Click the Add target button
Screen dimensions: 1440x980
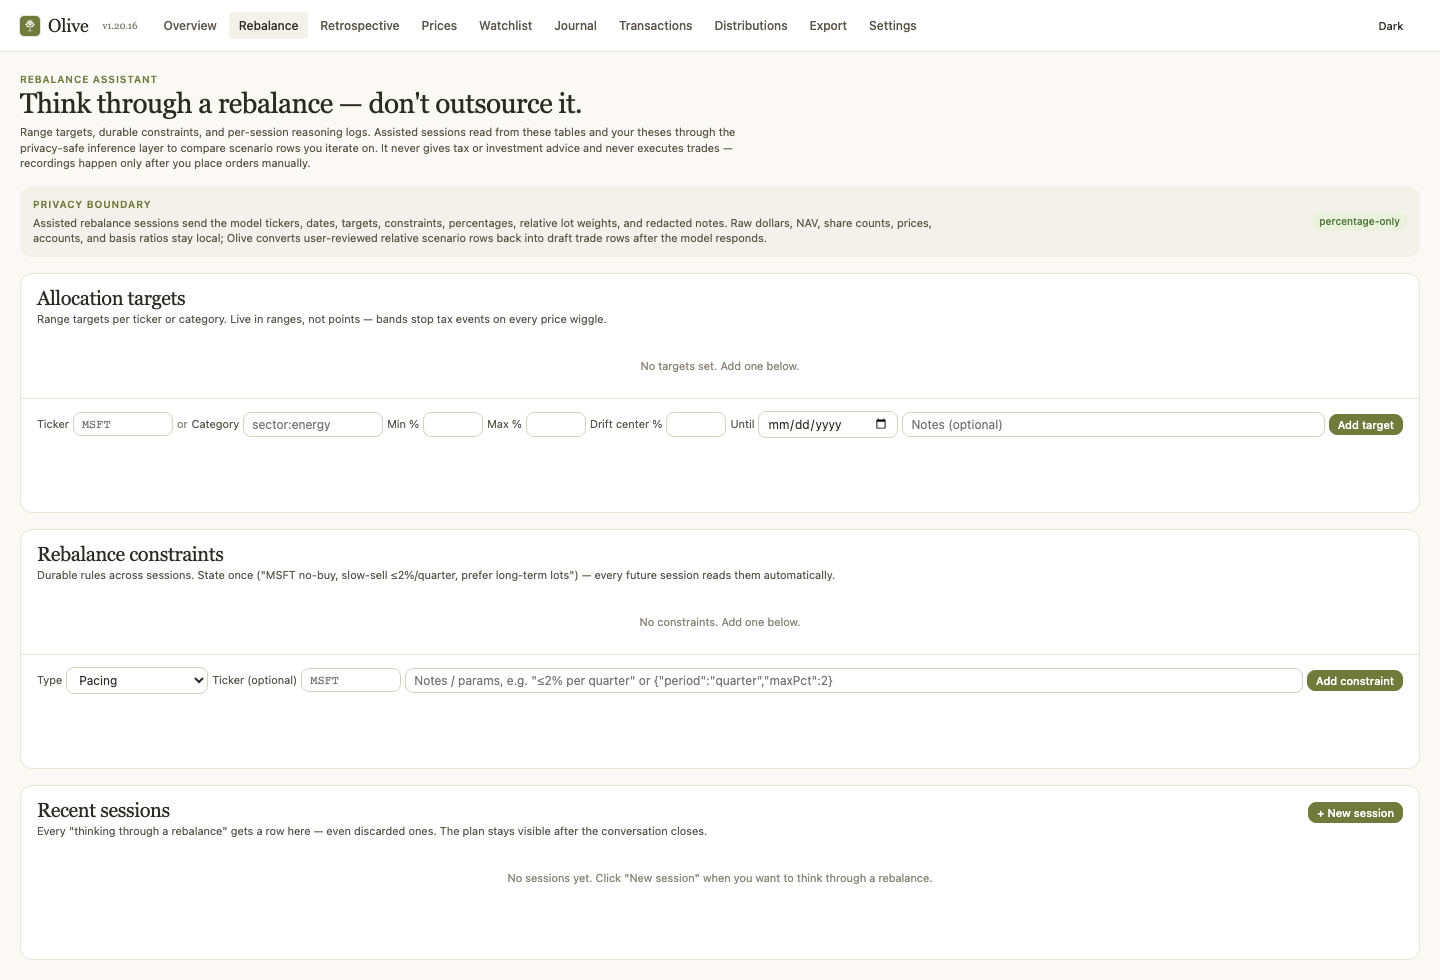click(1366, 425)
